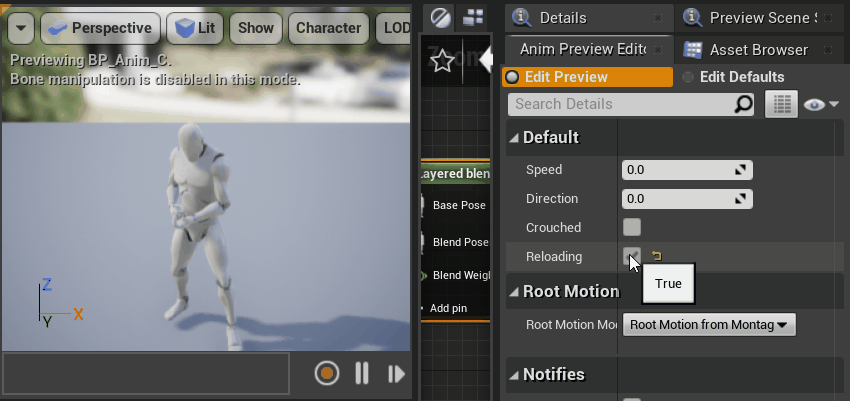This screenshot has height=401, width=850.
Task: Open the Root Motion Mode dropdown
Action: point(708,324)
